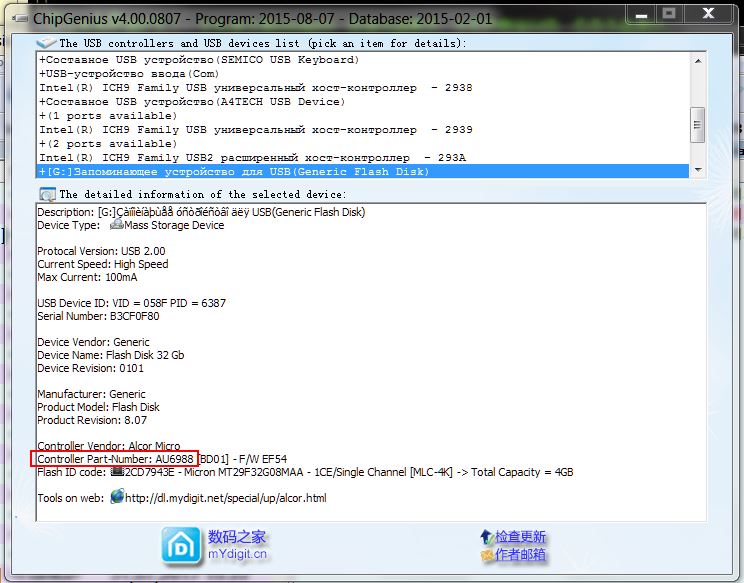The width and height of the screenshot is (744, 583).
Task: Click the 'Protocal Version: USB 2.00' line
Action: click(x=101, y=251)
